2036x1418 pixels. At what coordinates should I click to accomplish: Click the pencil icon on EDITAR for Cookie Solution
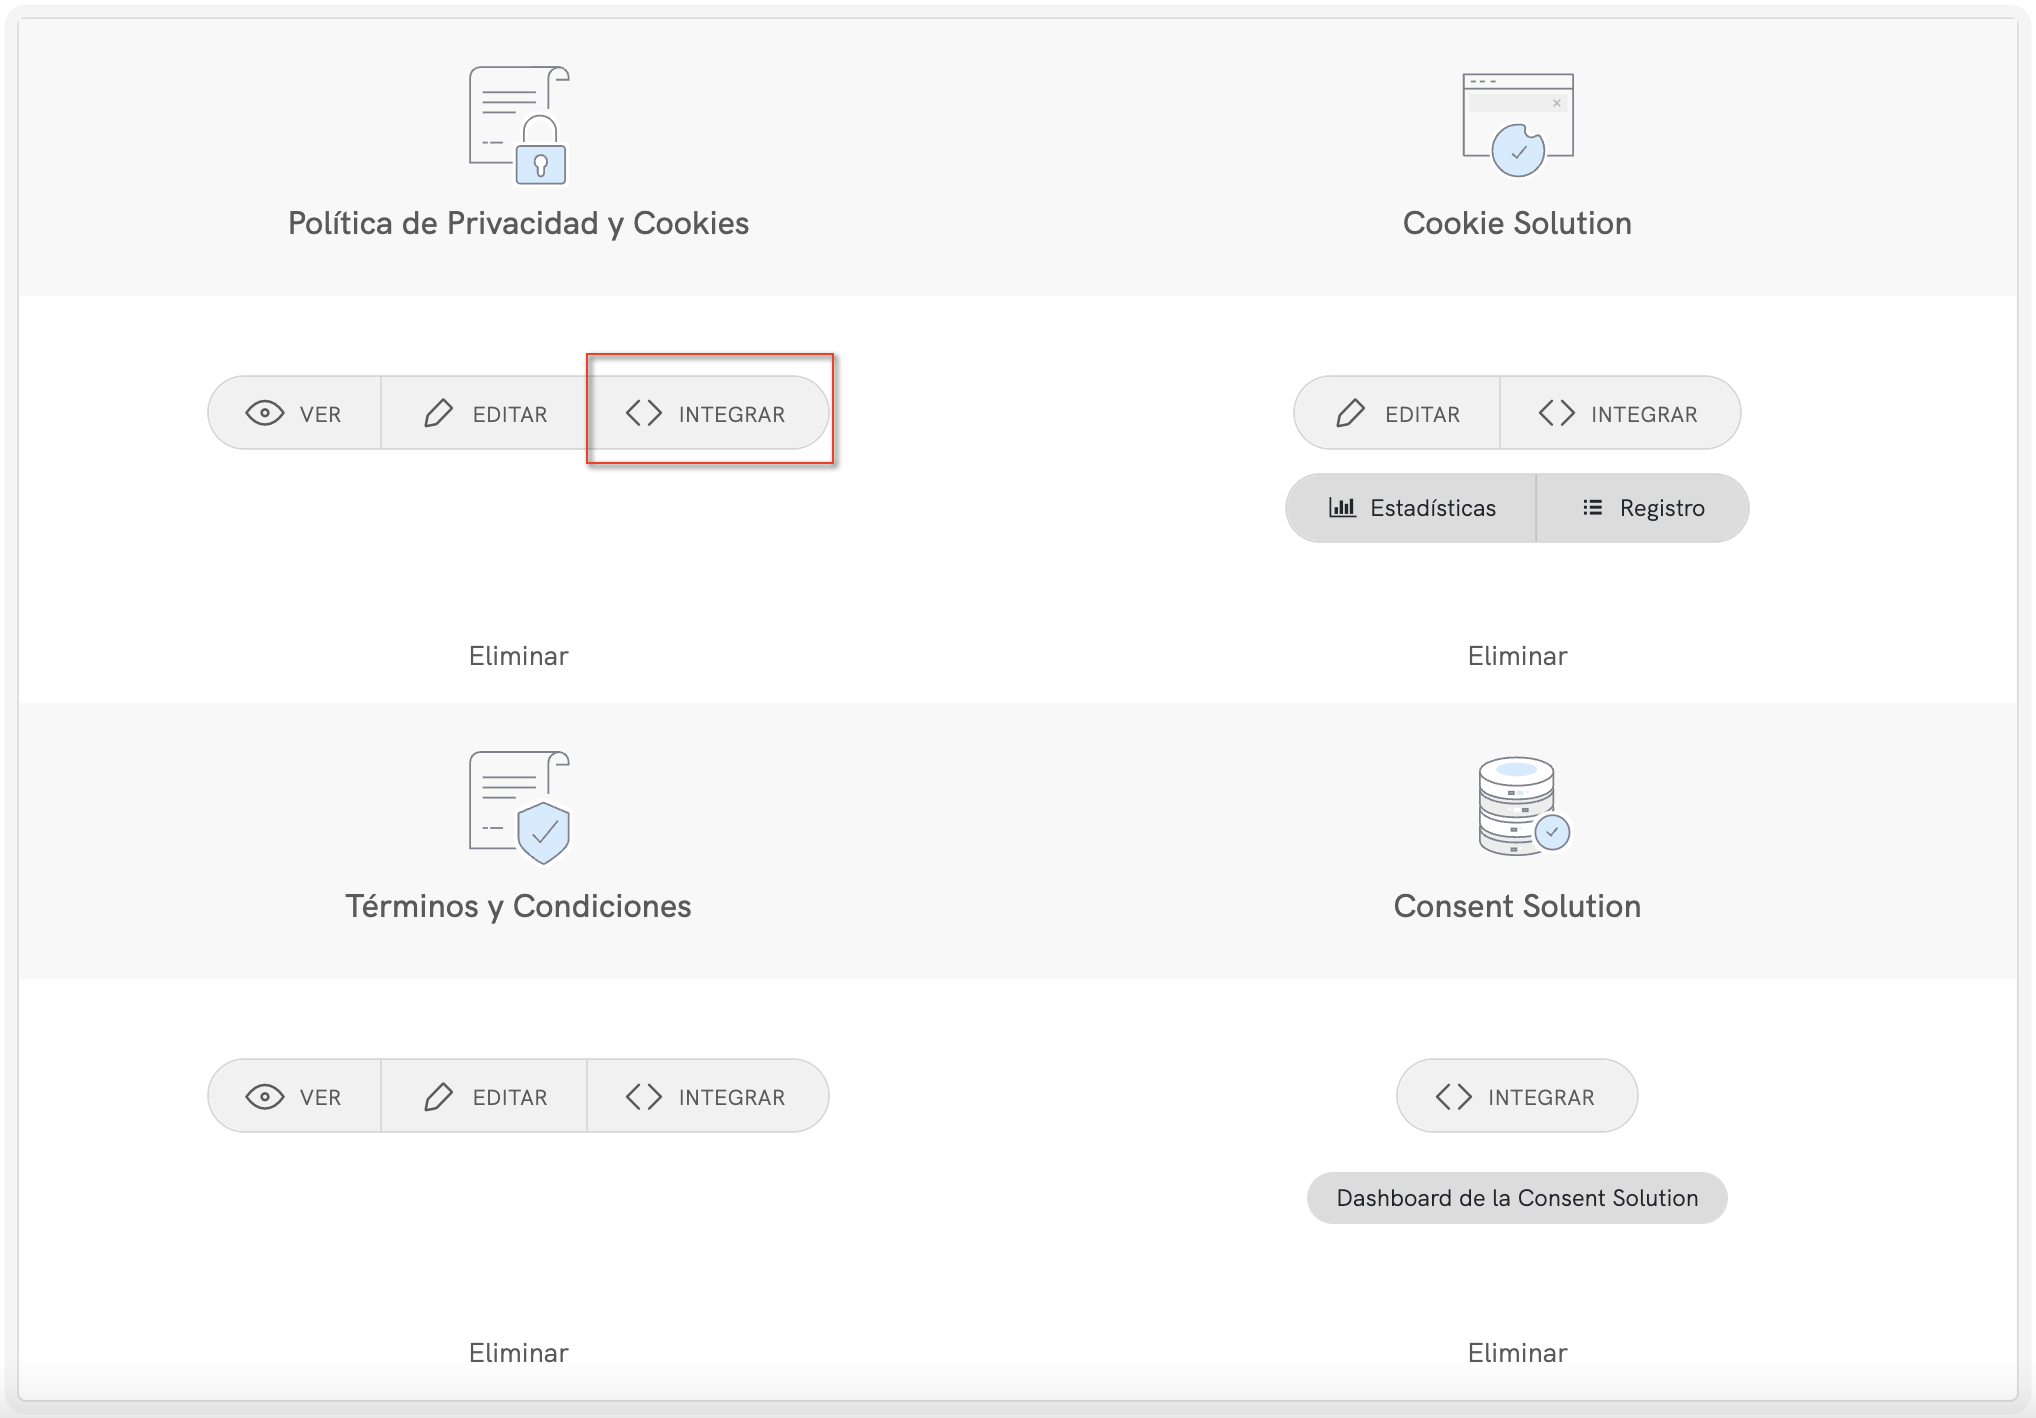(1352, 412)
